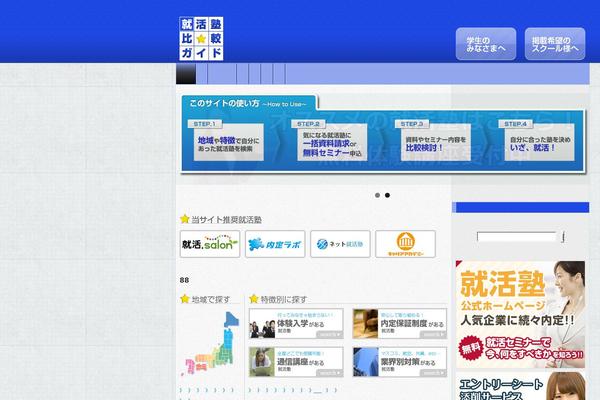Click the 特徴別に探す heading text
Screen dimensions: 600x400
click(x=284, y=300)
